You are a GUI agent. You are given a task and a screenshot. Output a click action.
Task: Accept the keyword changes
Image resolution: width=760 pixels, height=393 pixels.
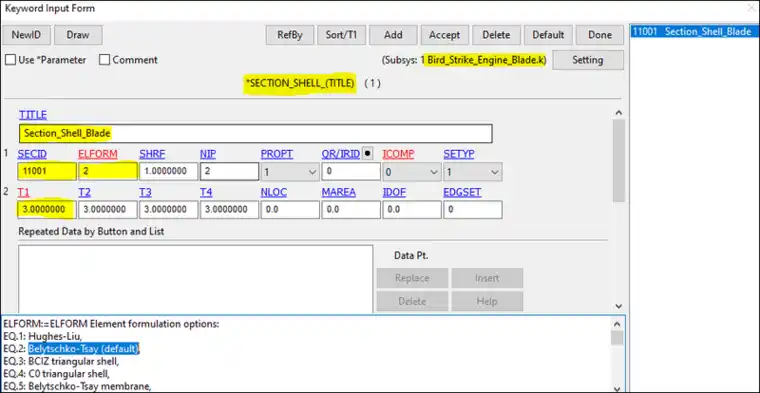point(444,35)
